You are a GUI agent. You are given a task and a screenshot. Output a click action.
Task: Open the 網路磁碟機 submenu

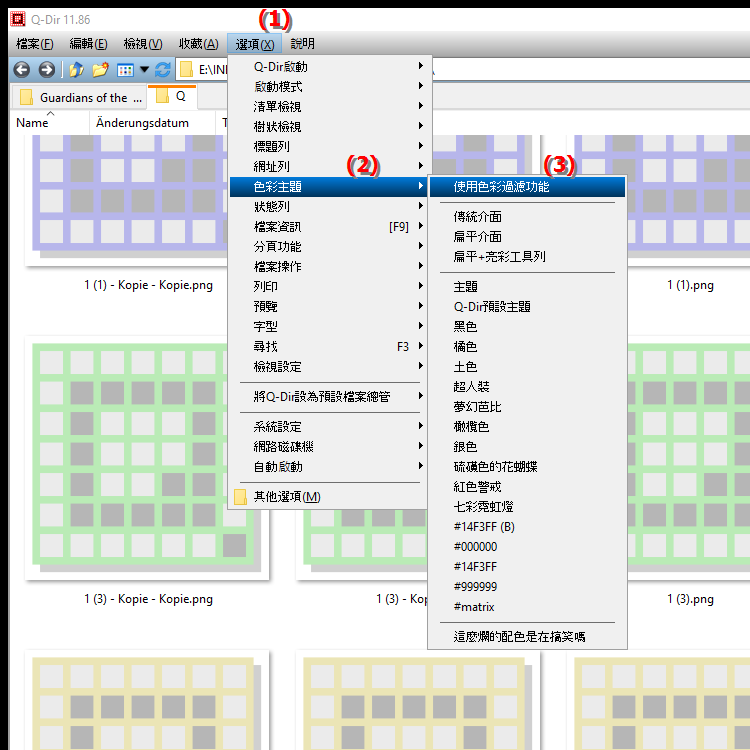pyautogui.click(x=330, y=447)
